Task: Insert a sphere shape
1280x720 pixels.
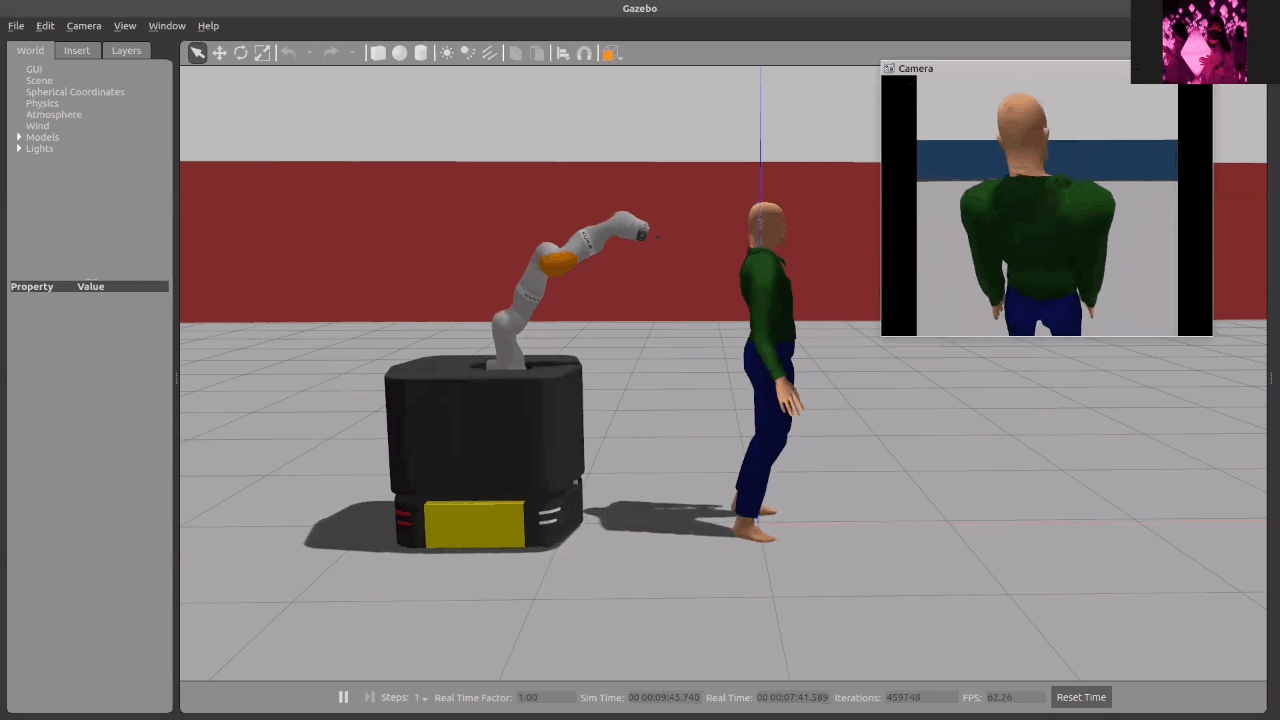Action: (399, 53)
